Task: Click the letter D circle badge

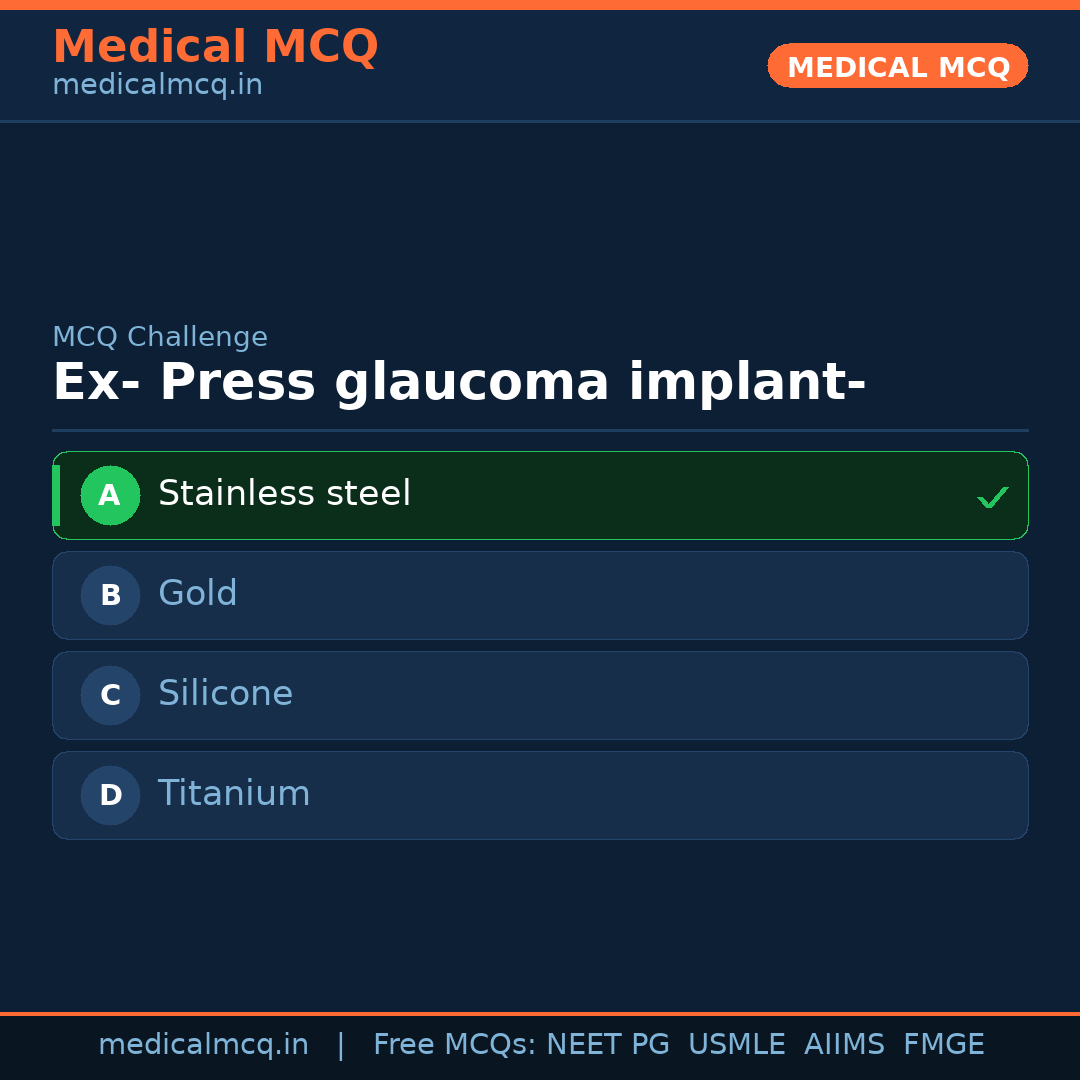Action: [x=110, y=795]
